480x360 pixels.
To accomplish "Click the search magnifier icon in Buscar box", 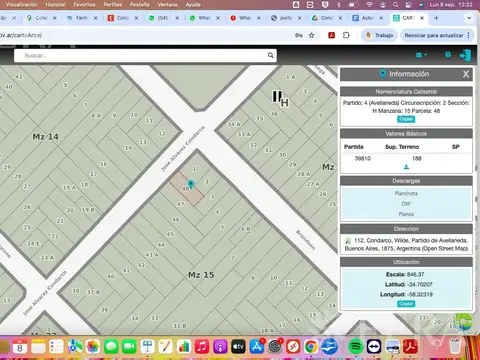I will (x=270, y=55).
